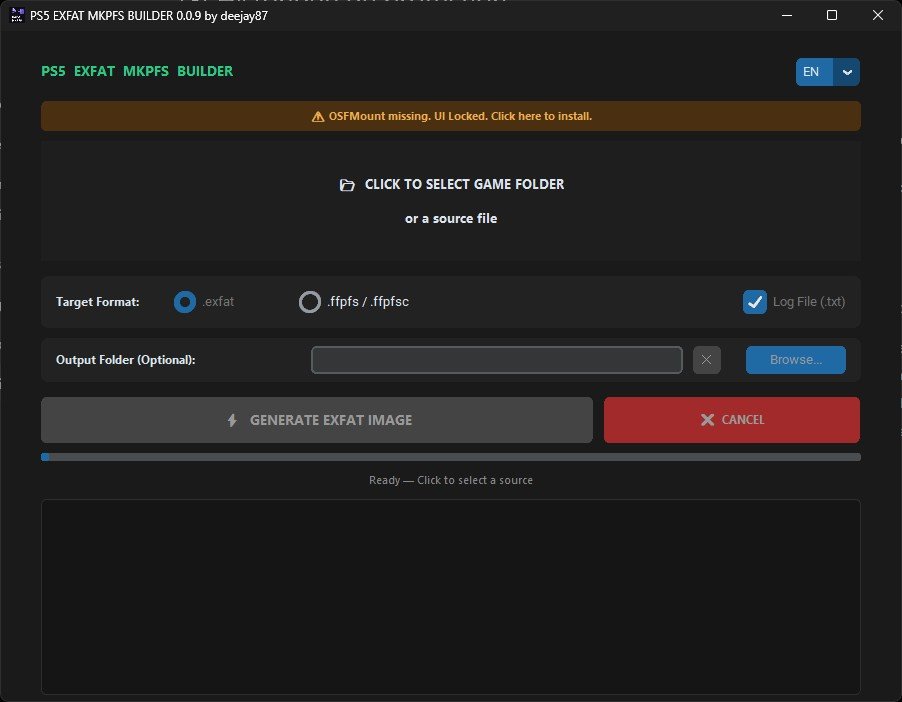This screenshot has height=702, width=902.
Task: Expand the language dropdown arrow
Action: 847,72
